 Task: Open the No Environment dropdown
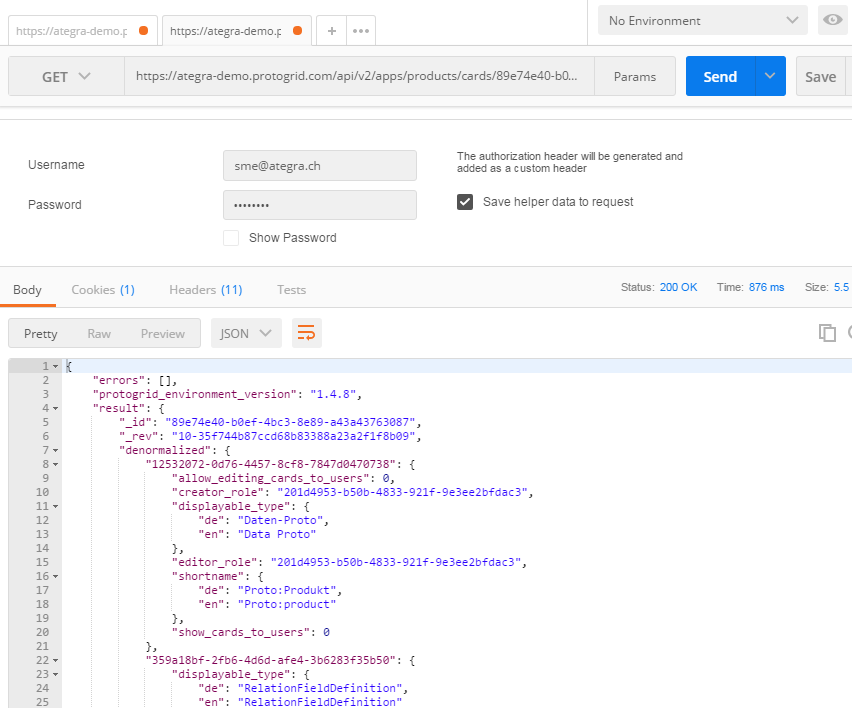coord(703,21)
